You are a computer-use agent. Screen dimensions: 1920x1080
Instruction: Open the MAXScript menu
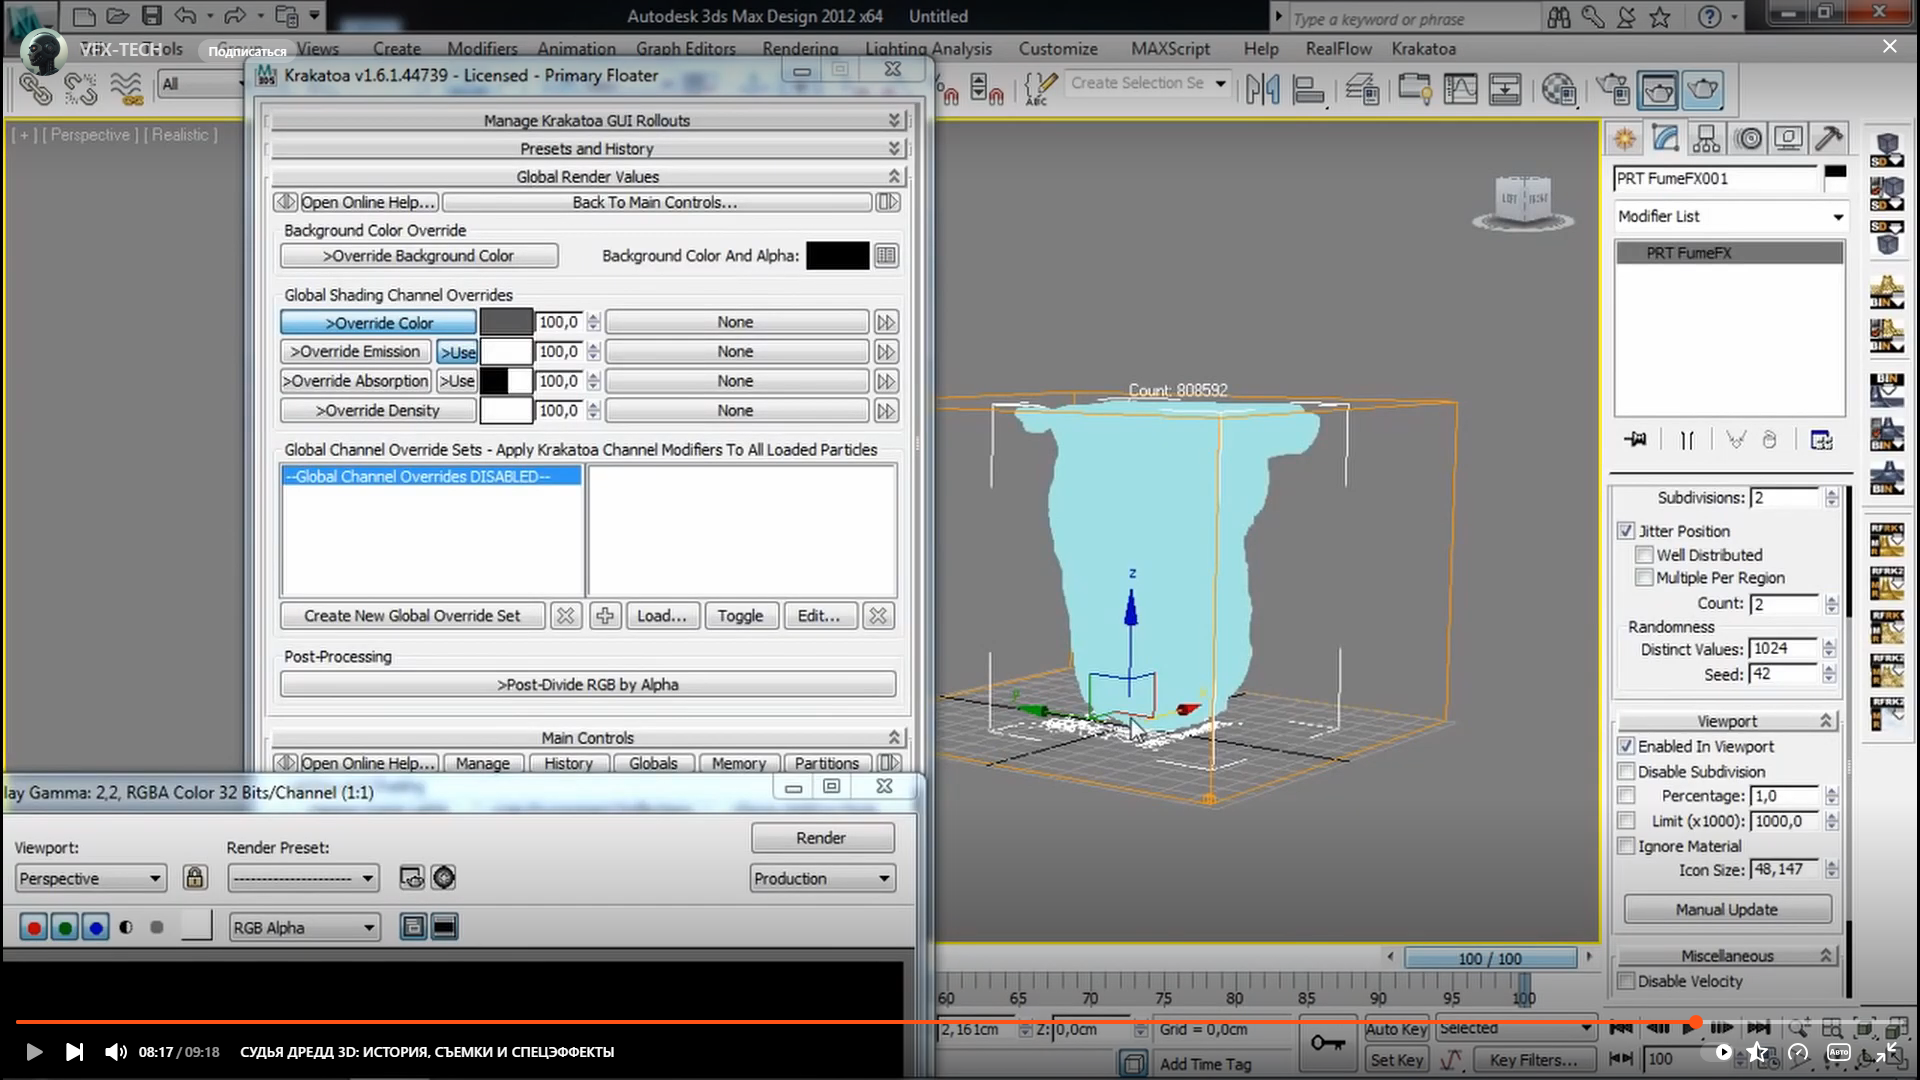point(1170,49)
